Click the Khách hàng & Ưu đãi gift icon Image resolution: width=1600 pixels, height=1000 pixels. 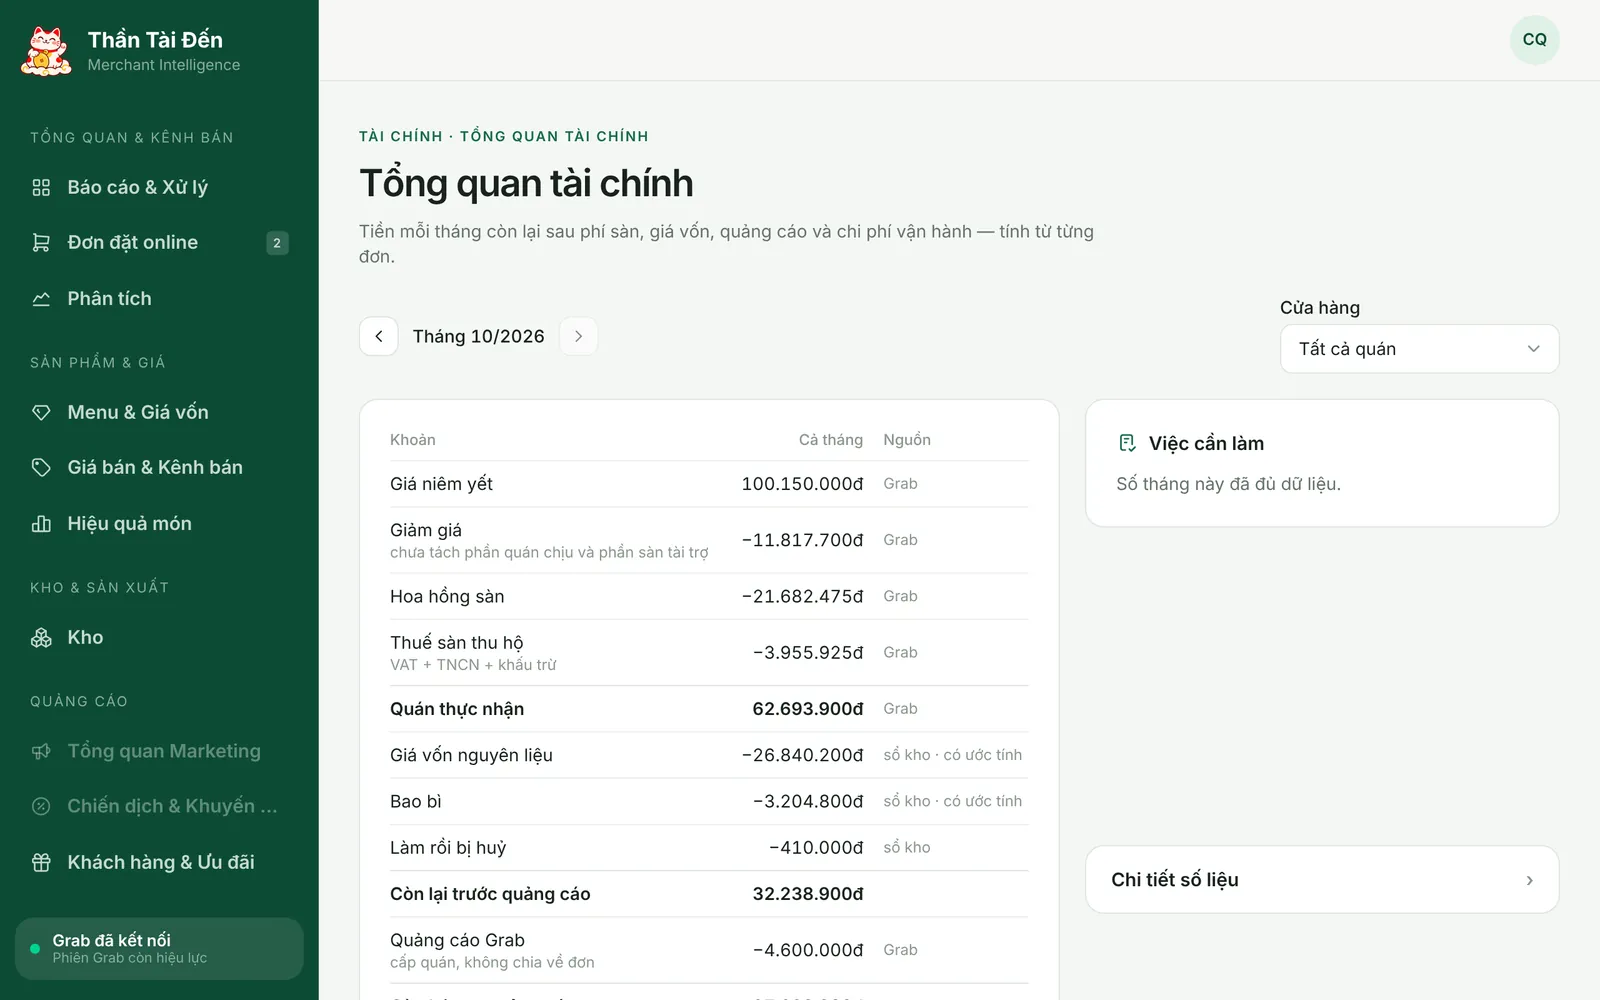(41, 862)
